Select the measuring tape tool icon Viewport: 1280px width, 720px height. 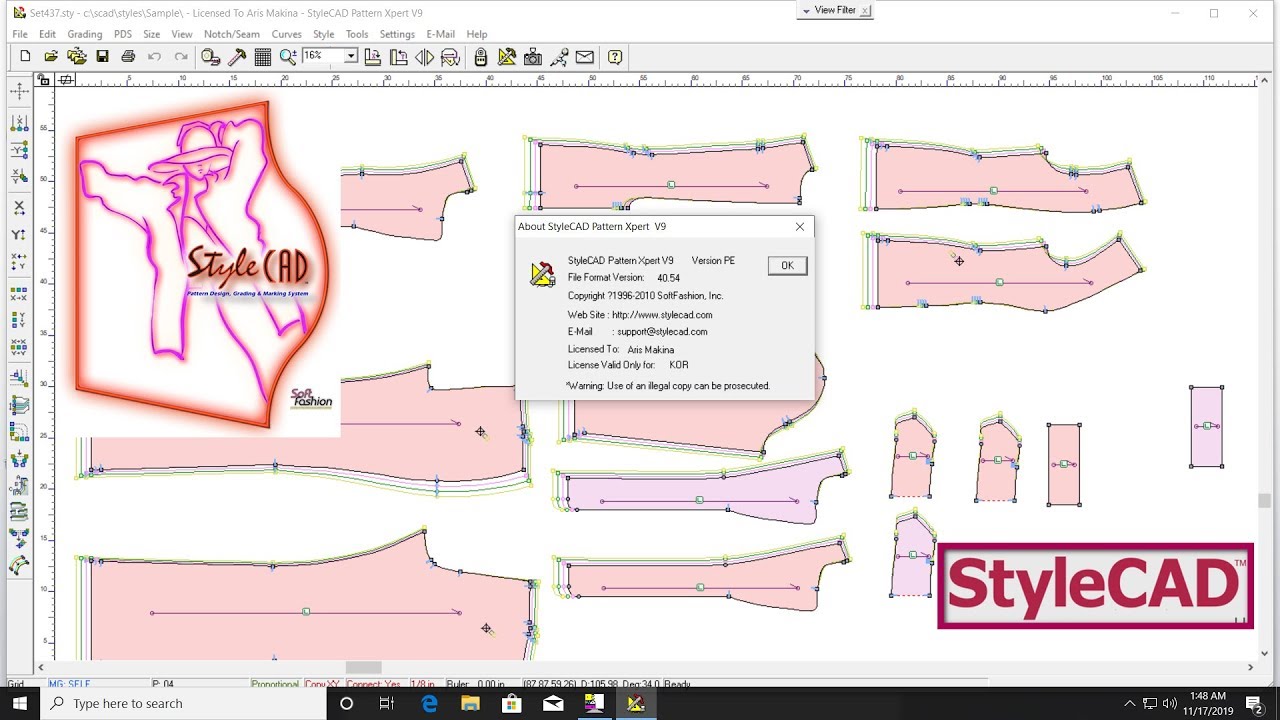click(x=210, y=57)
